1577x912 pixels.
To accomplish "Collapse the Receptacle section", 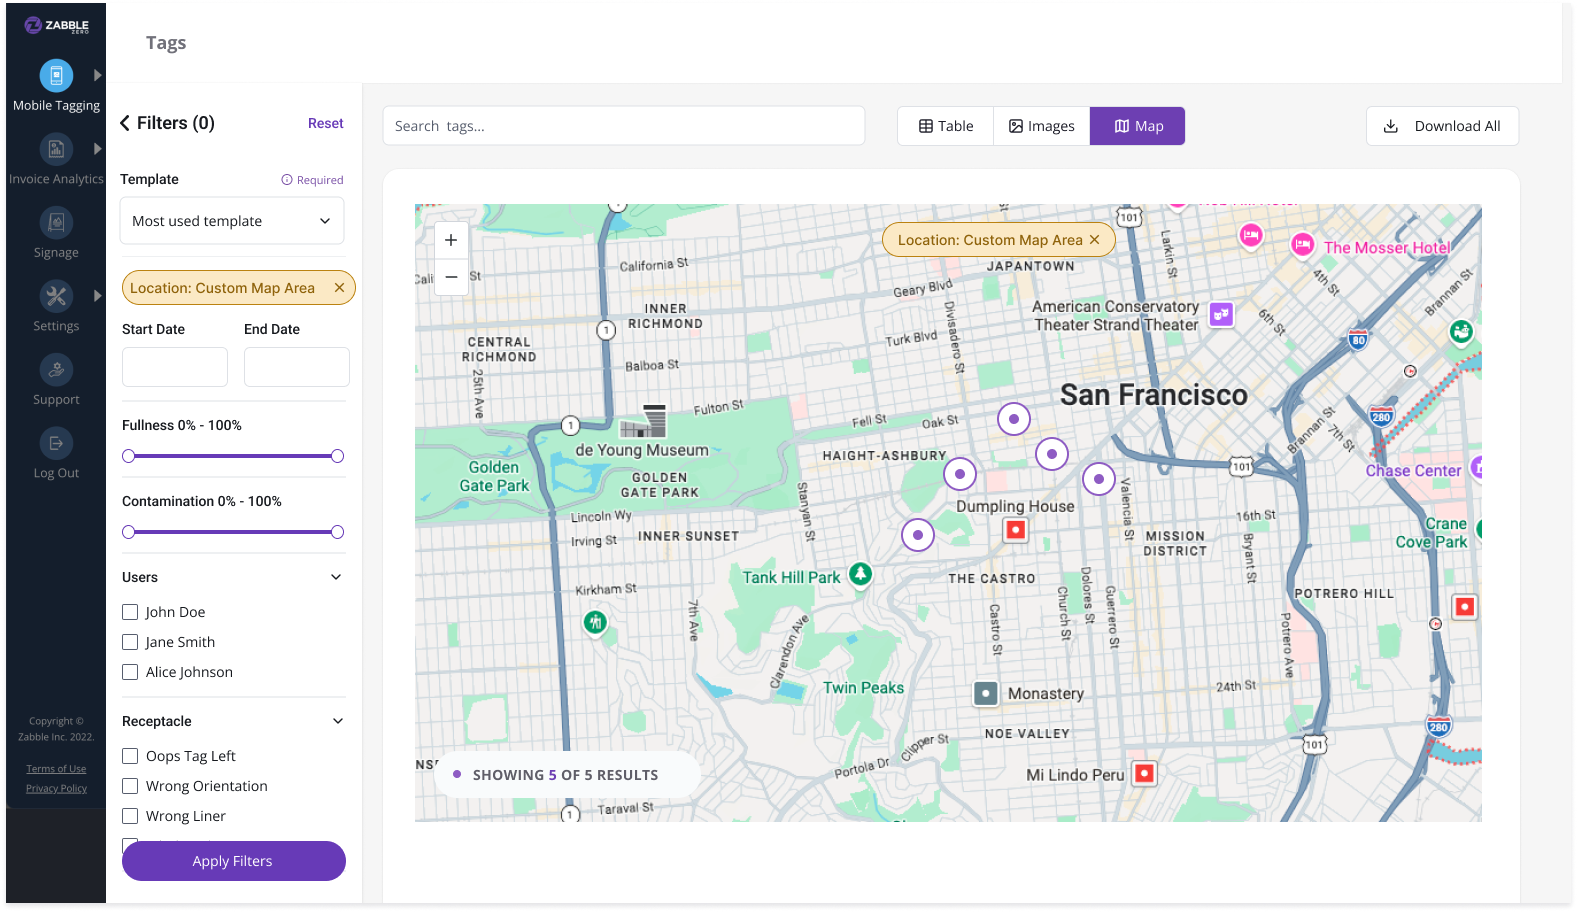I will [x=337, y=721].
